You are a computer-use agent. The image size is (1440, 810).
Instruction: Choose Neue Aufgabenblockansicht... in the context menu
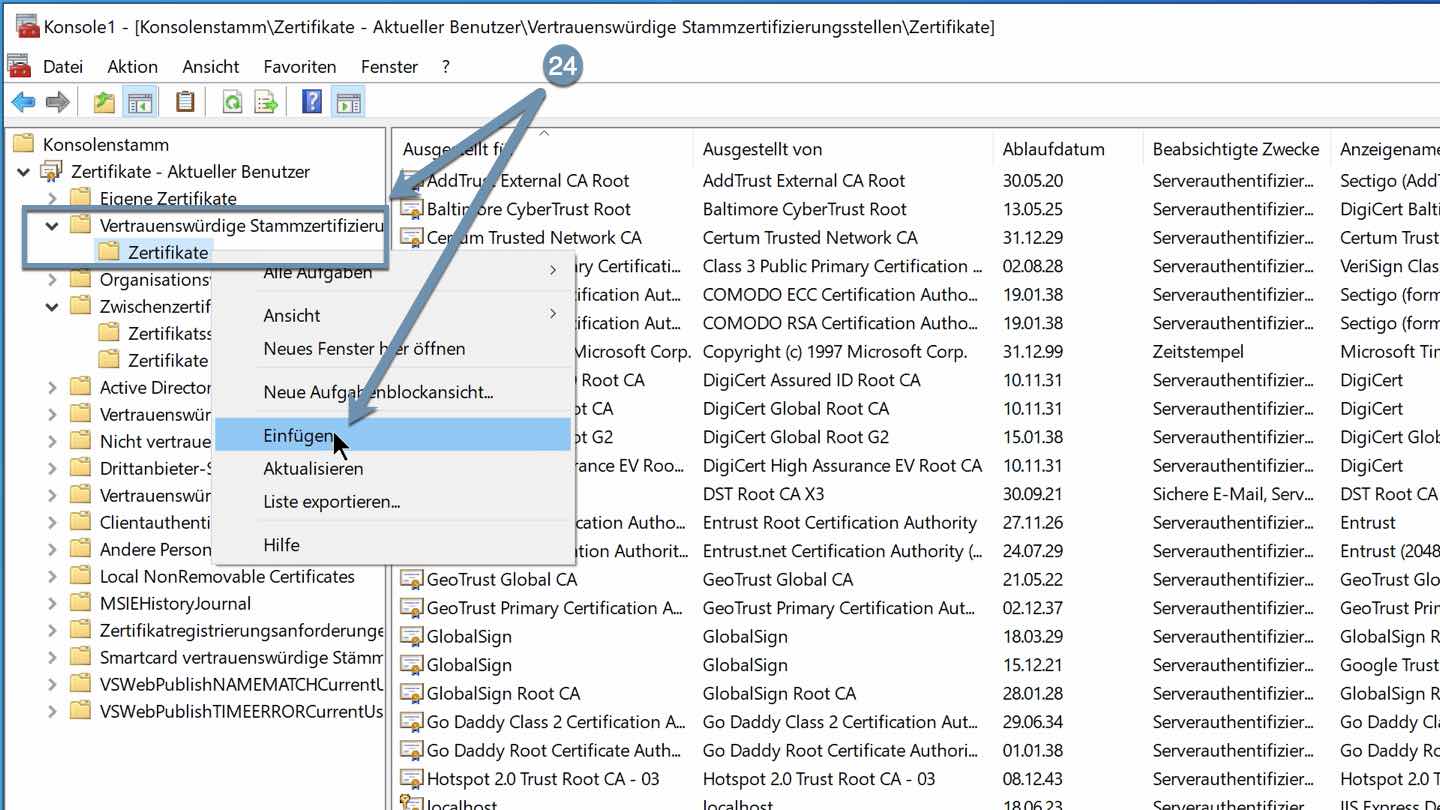[392, 392]
